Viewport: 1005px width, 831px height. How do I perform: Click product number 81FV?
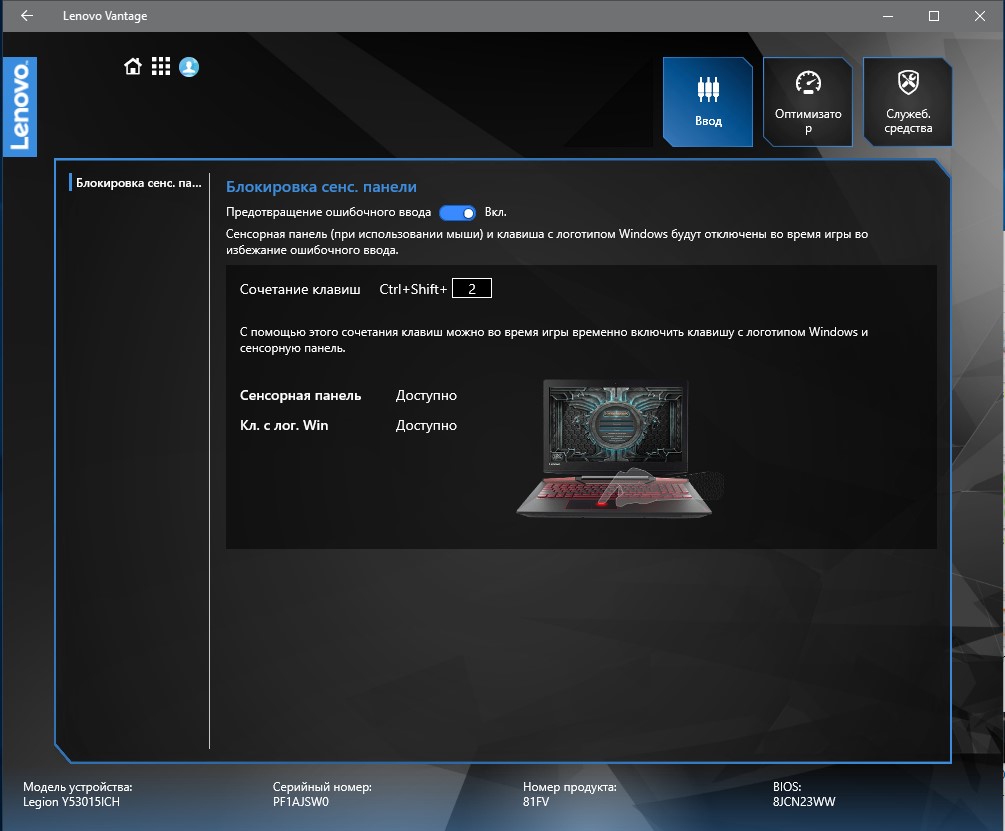point(536,802)
